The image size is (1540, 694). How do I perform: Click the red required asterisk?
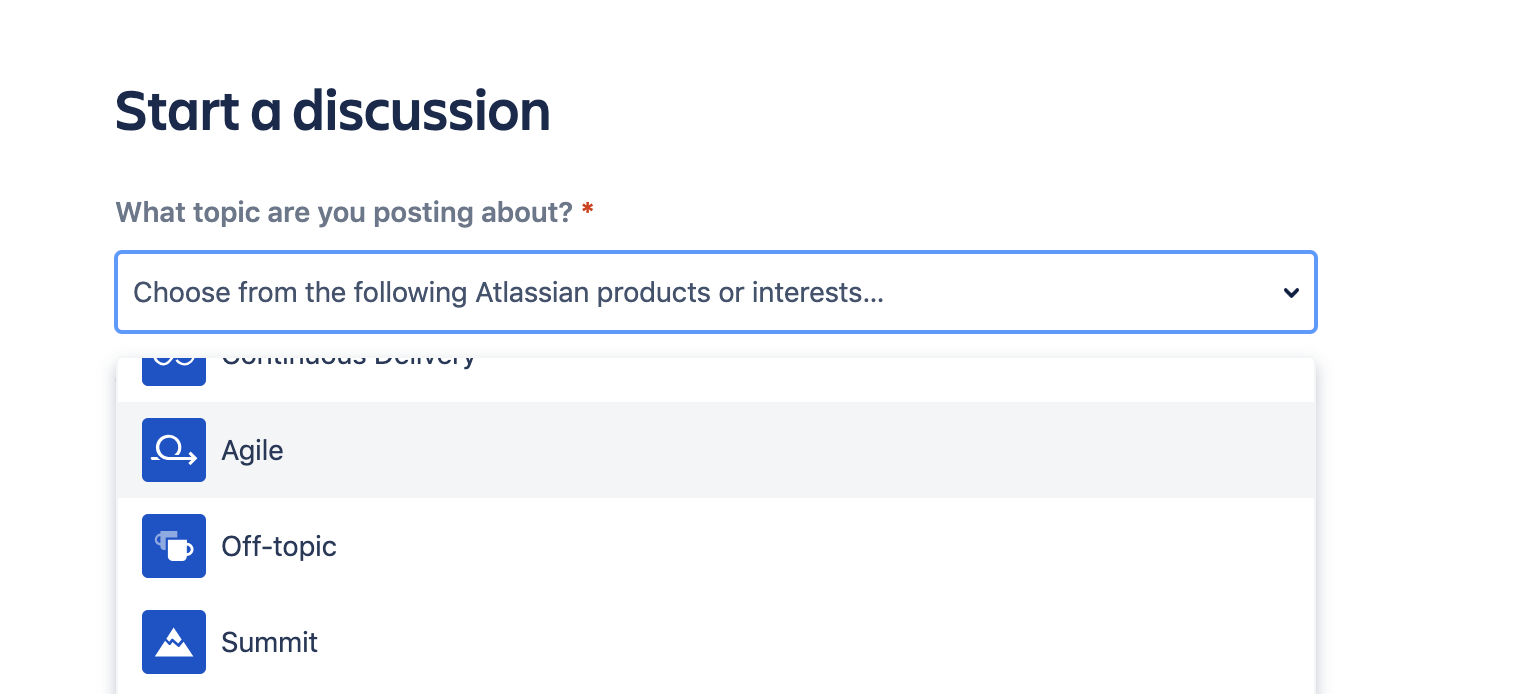point(588,208)
